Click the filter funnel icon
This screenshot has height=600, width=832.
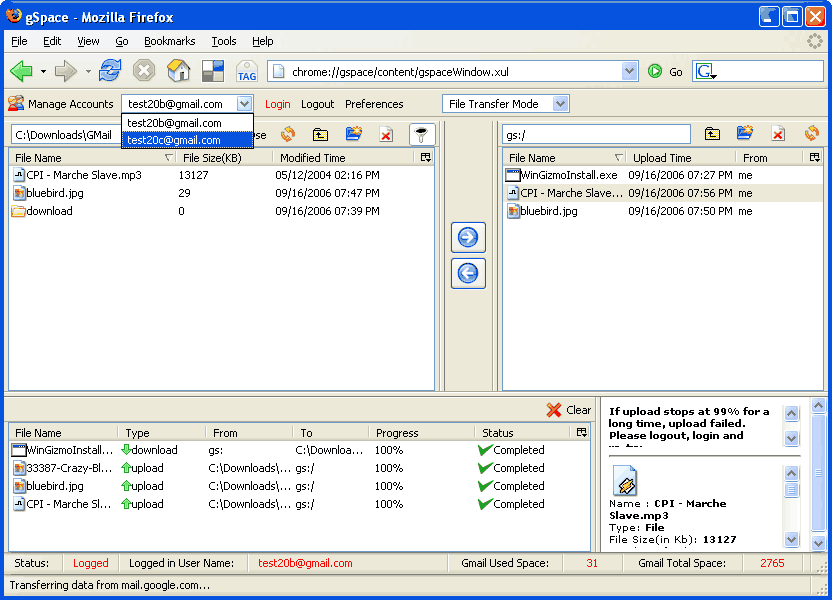pyautogui.click(x=422, y=135)
